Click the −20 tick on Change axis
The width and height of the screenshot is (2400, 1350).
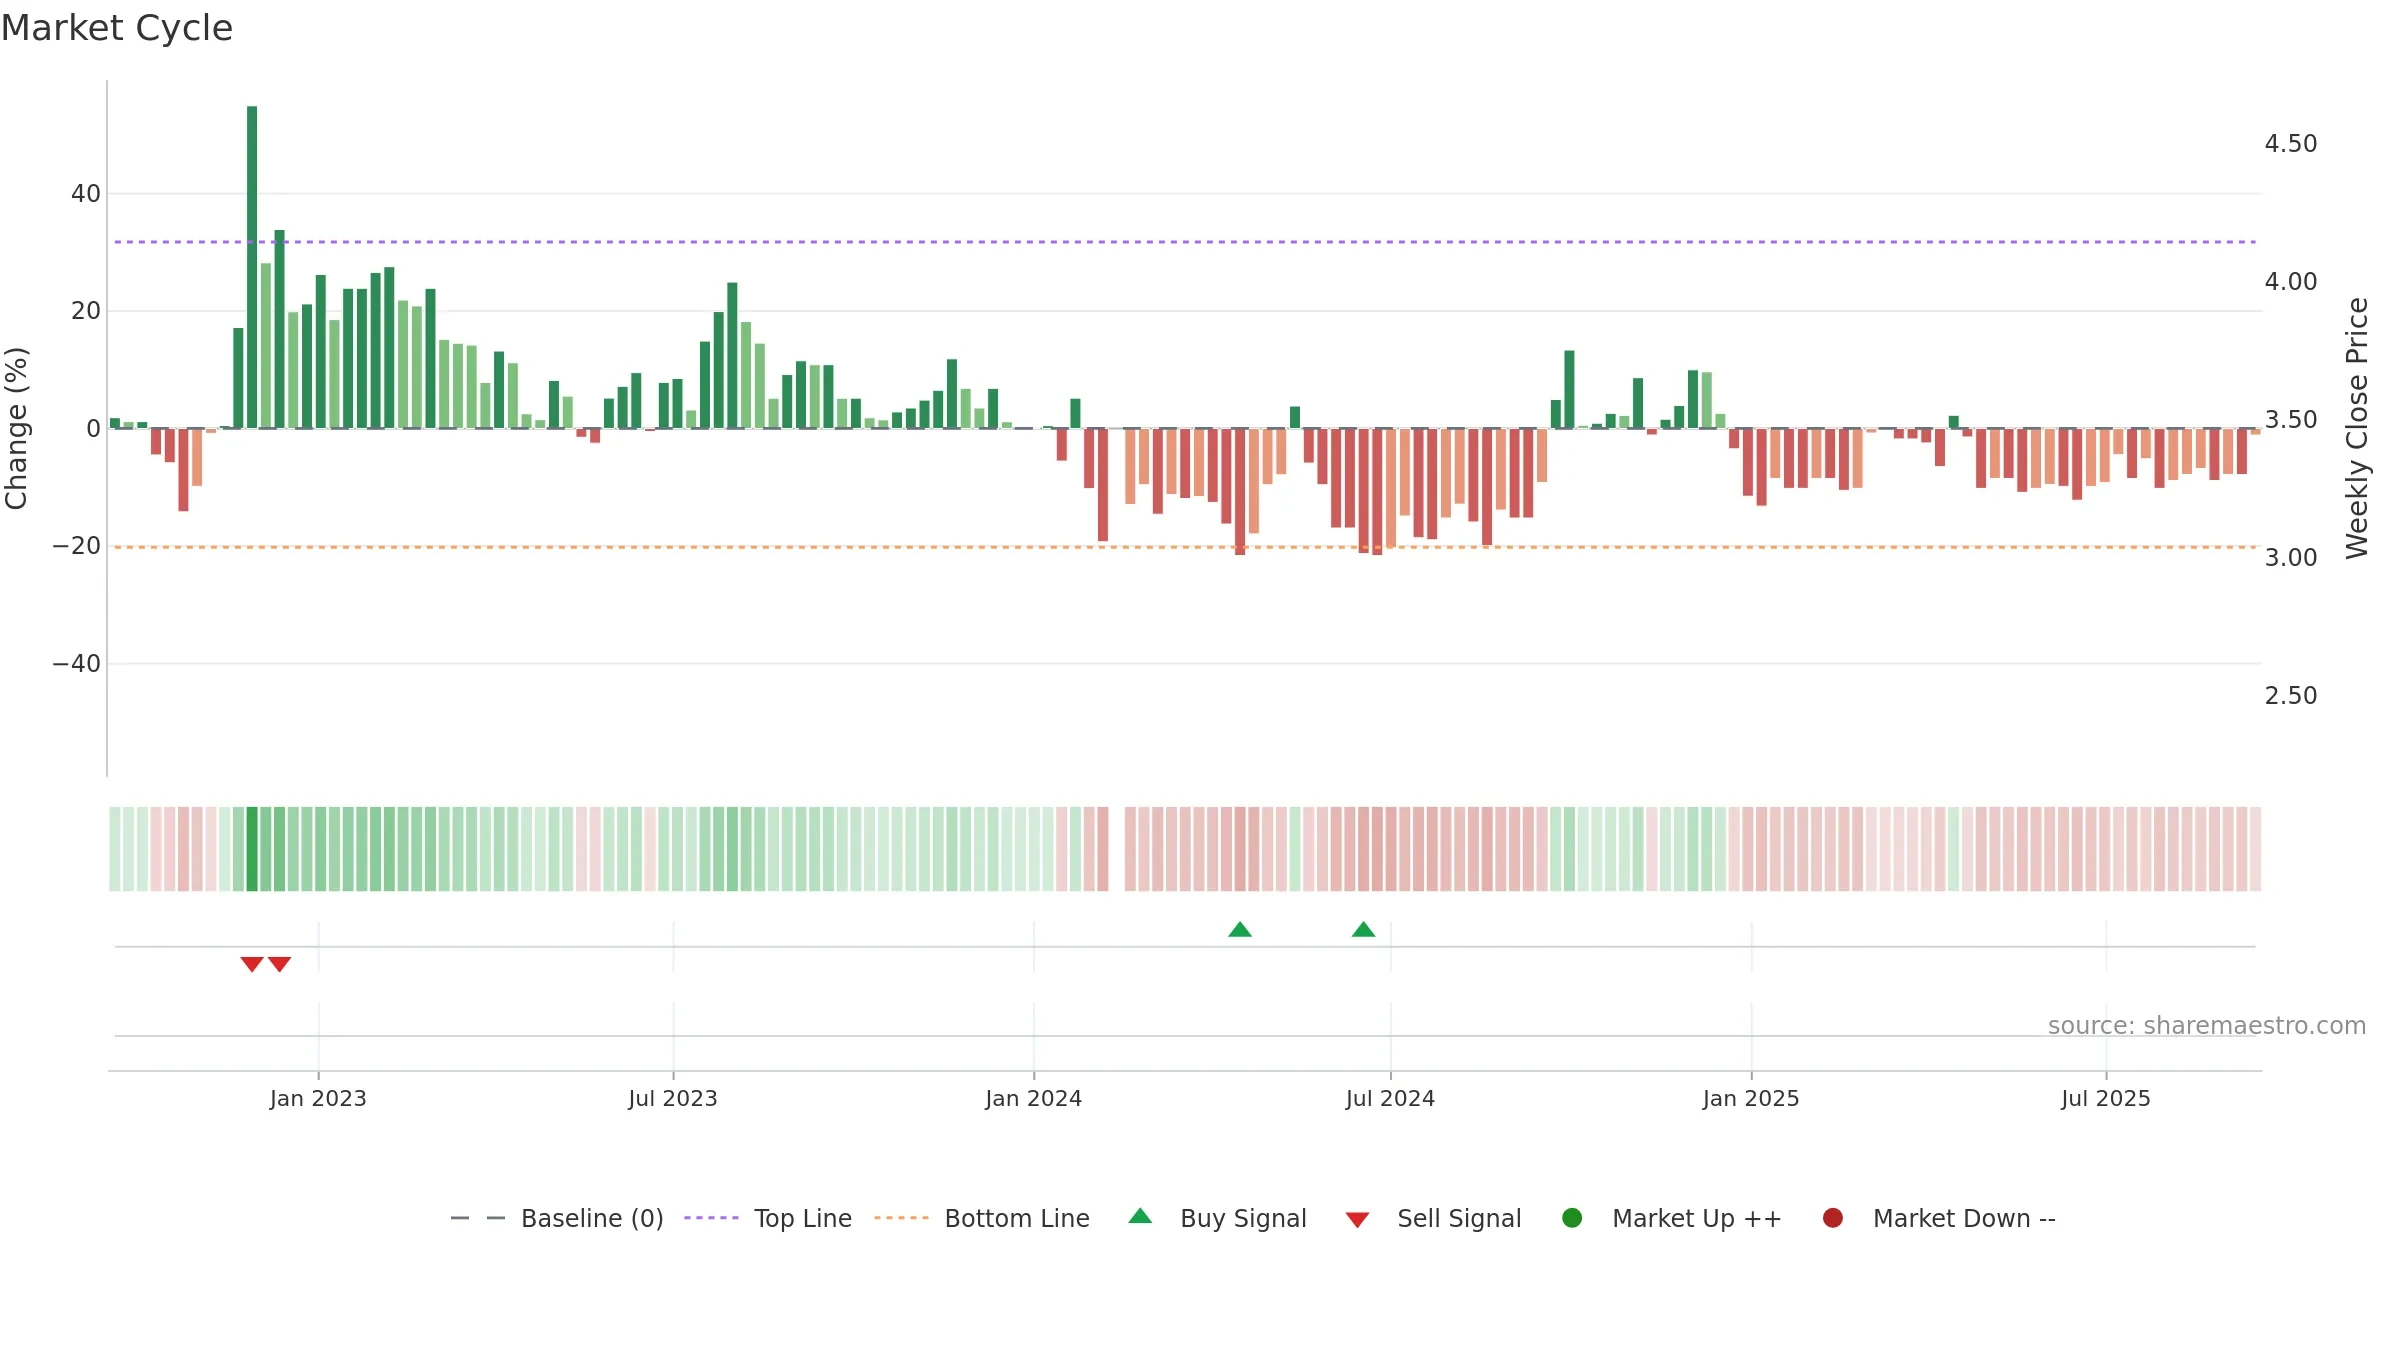point(77,546)
